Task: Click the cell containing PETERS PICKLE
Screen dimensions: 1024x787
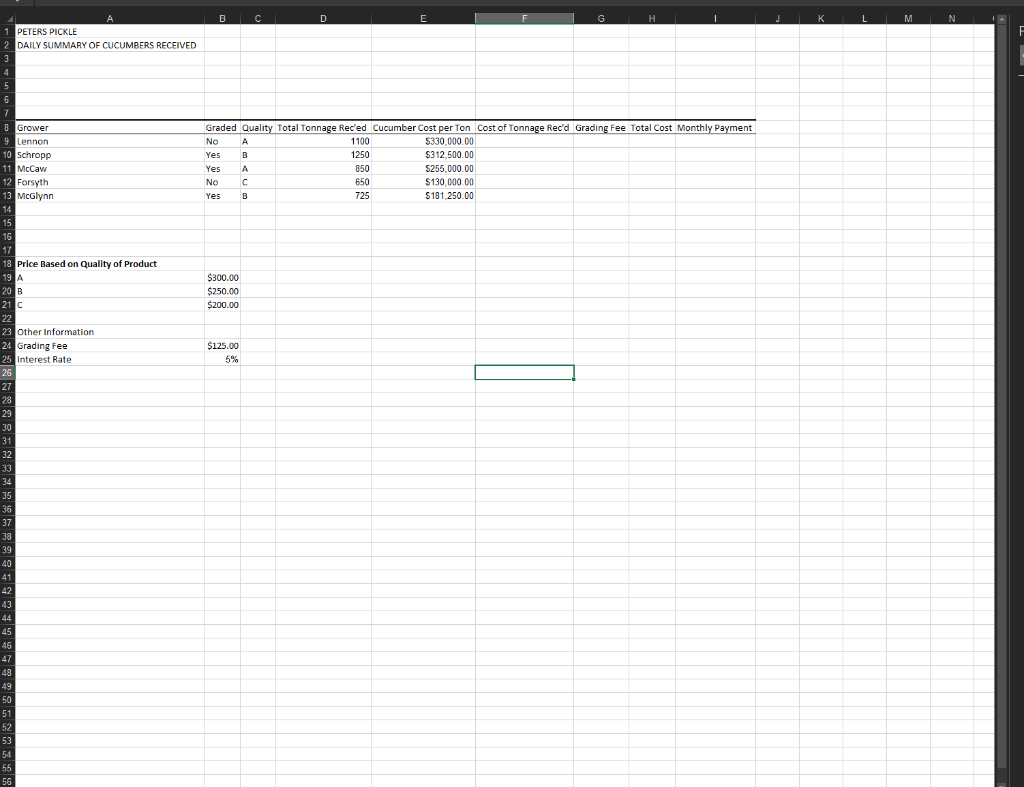Action: pyautogui.click(x=110, y=32)
